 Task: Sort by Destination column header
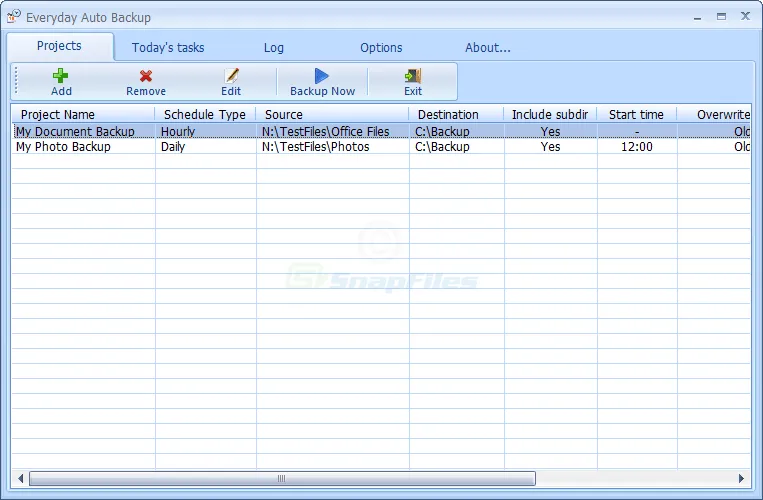coord(456,114)
